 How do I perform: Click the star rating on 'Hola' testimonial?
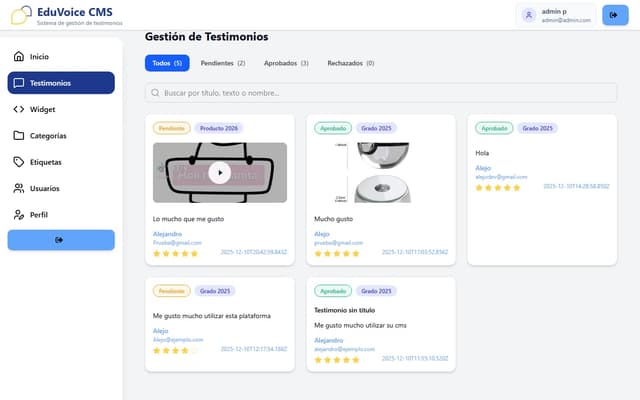click(x=498, y=187)
